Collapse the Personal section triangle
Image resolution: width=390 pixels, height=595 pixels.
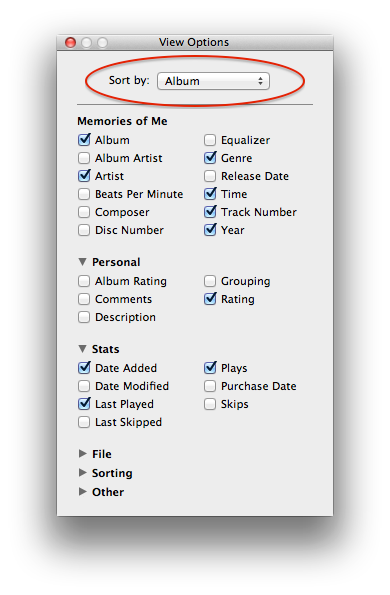click(x=82, y=262)
